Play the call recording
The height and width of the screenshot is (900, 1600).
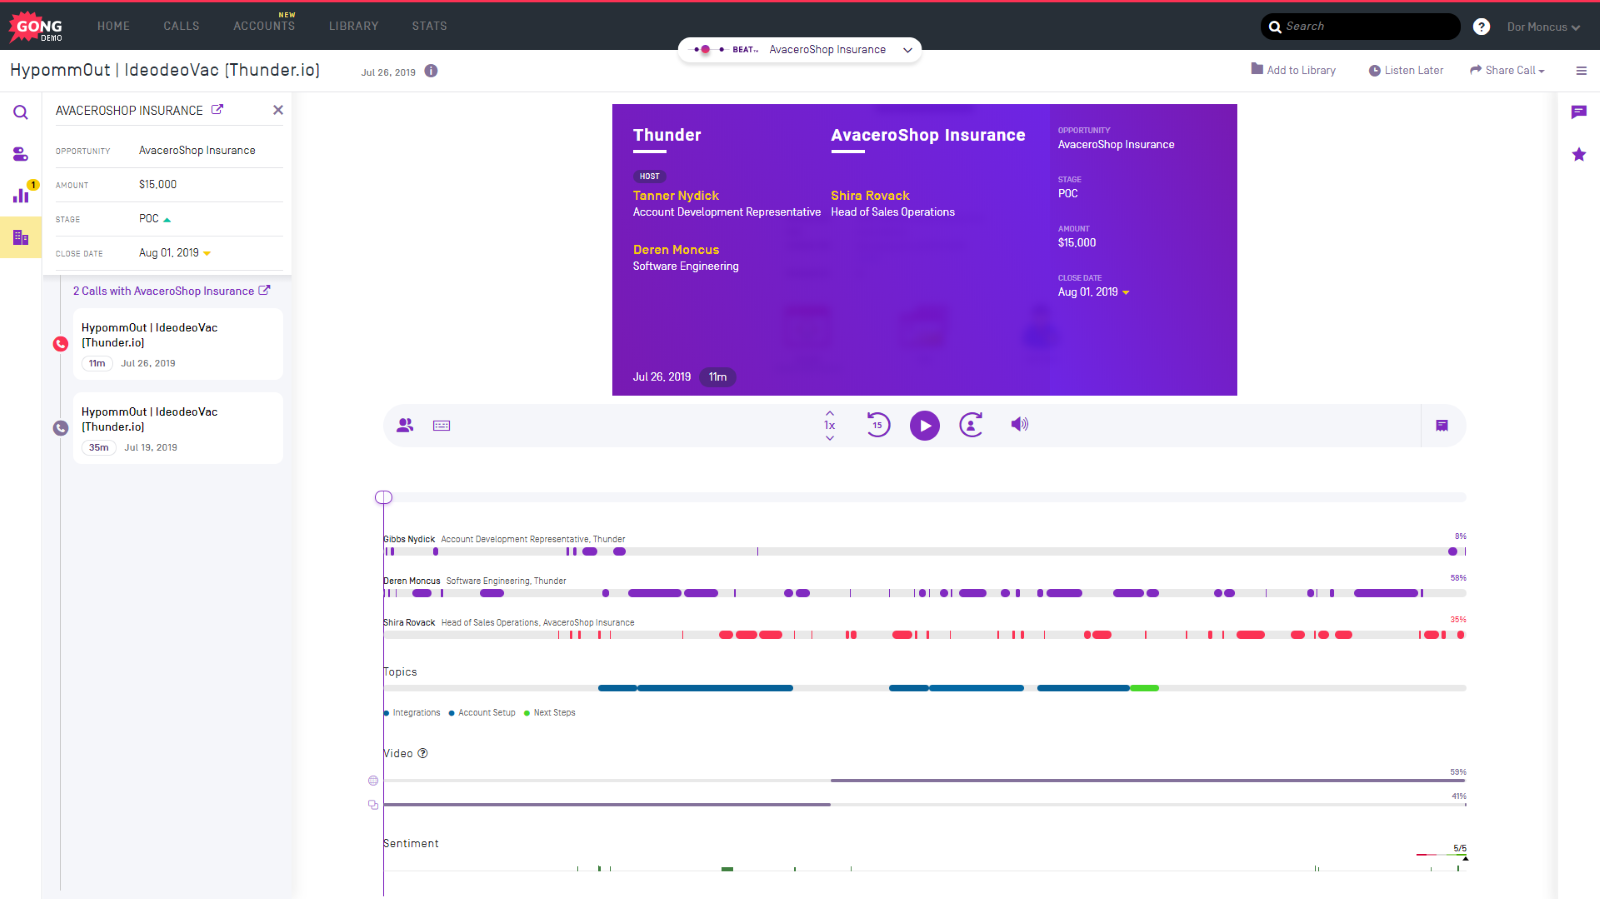[x=925, y=425]
